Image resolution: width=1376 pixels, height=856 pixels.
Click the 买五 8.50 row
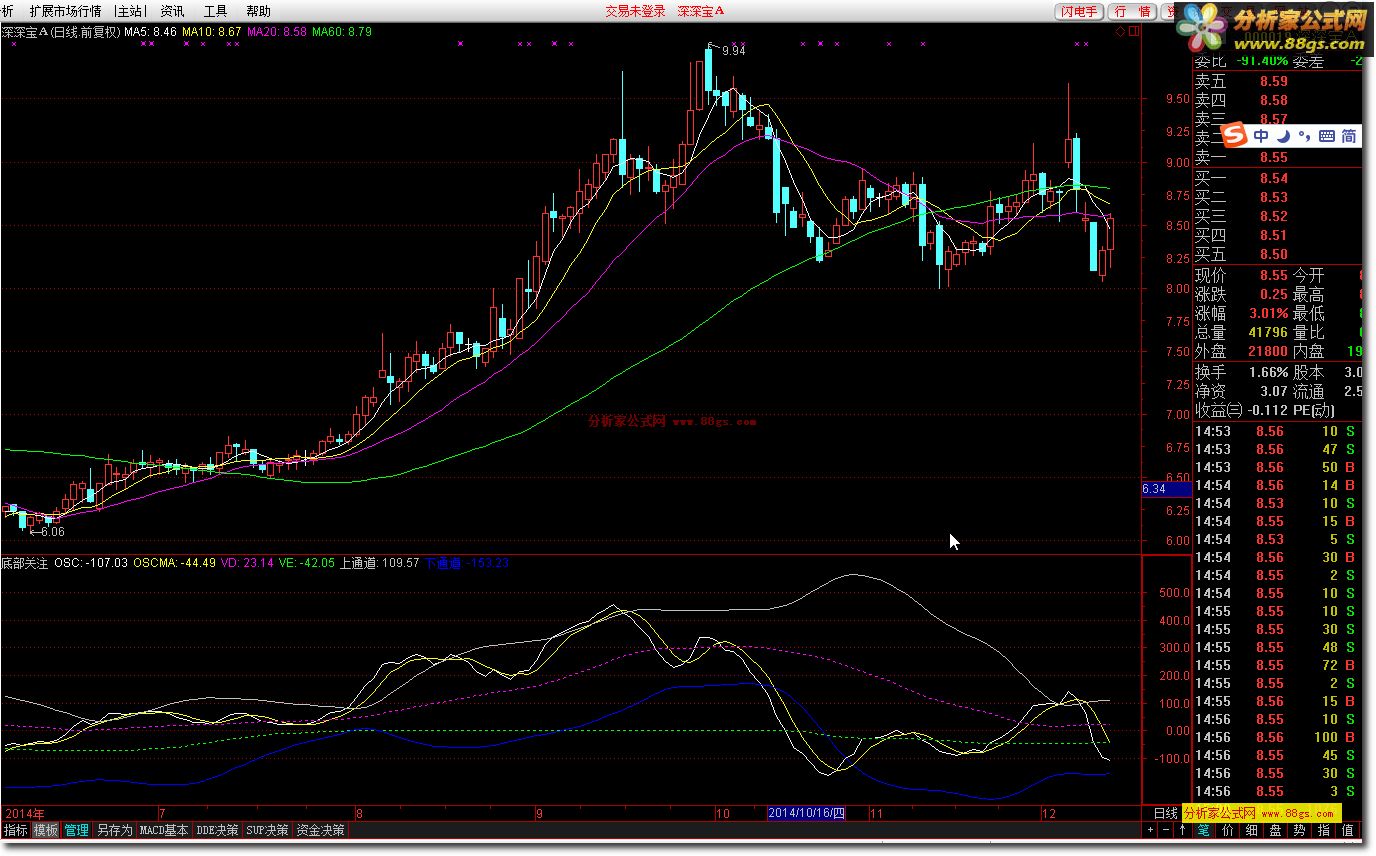[1277, 254]
